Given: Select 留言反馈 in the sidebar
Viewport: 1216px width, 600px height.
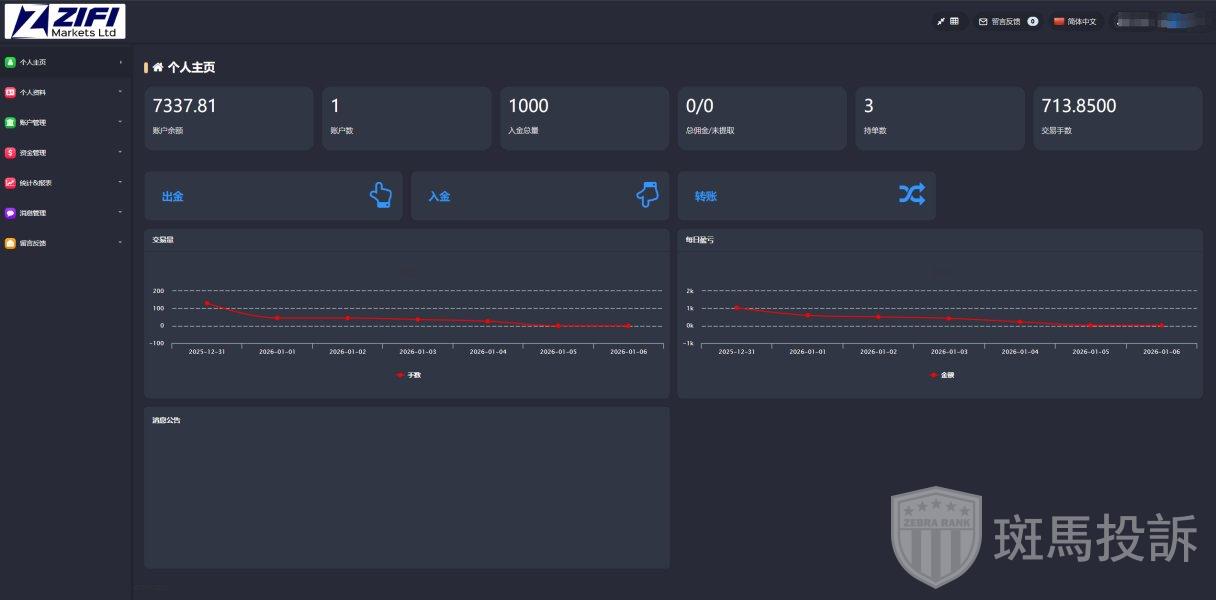Looking at the screenshot, I should [34, 243].
